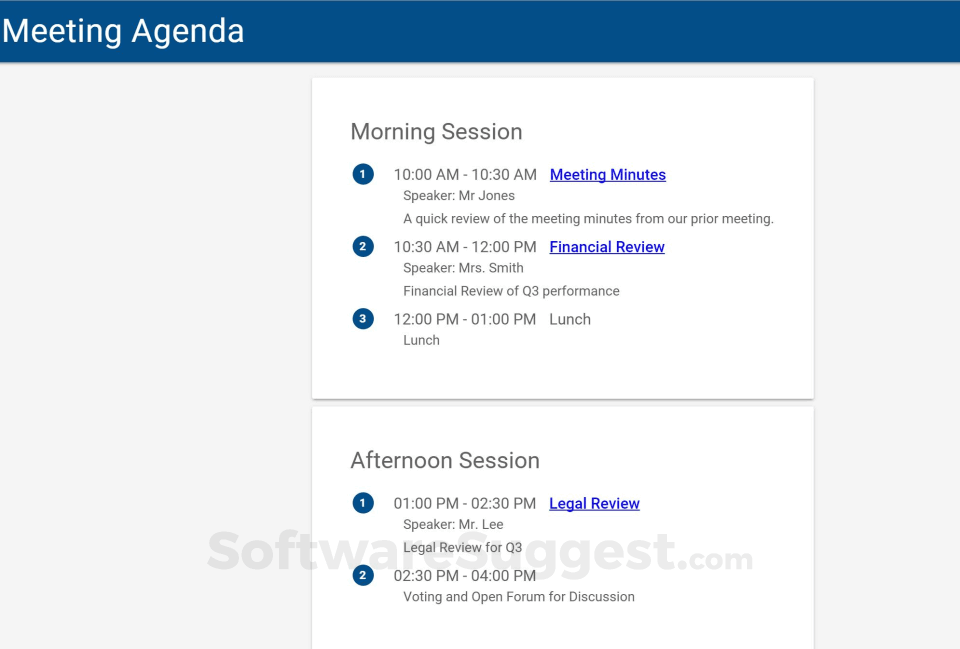The height and width of the screenshot is (649, 960).
Task: Click step 1 badge in Morning Session
Action: (x=363, y=173)
